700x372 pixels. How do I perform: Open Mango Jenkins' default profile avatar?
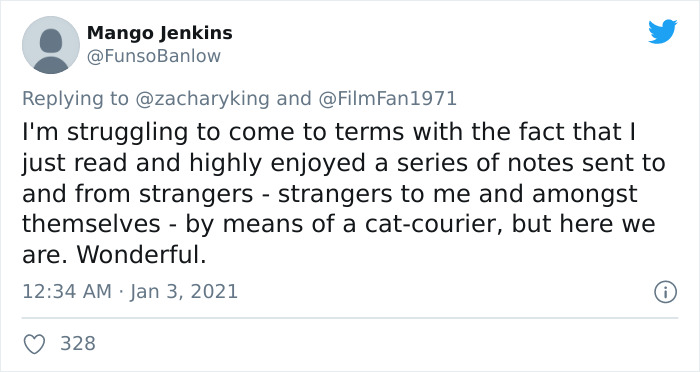[x=51, y=45]
